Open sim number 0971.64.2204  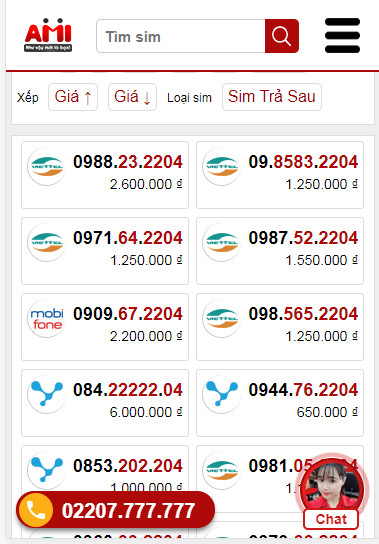coord(128,238)
